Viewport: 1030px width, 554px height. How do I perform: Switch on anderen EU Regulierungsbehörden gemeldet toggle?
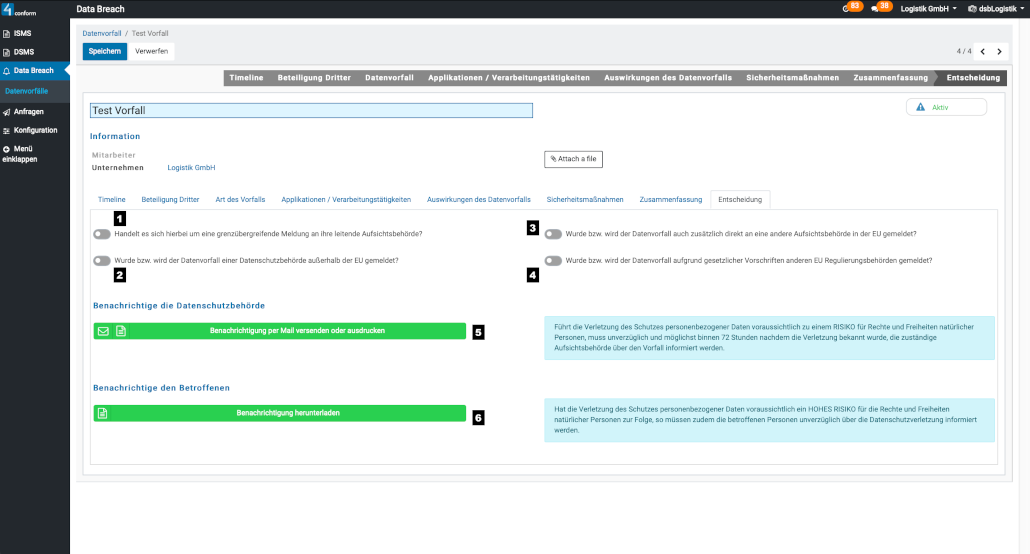(553, 260)
